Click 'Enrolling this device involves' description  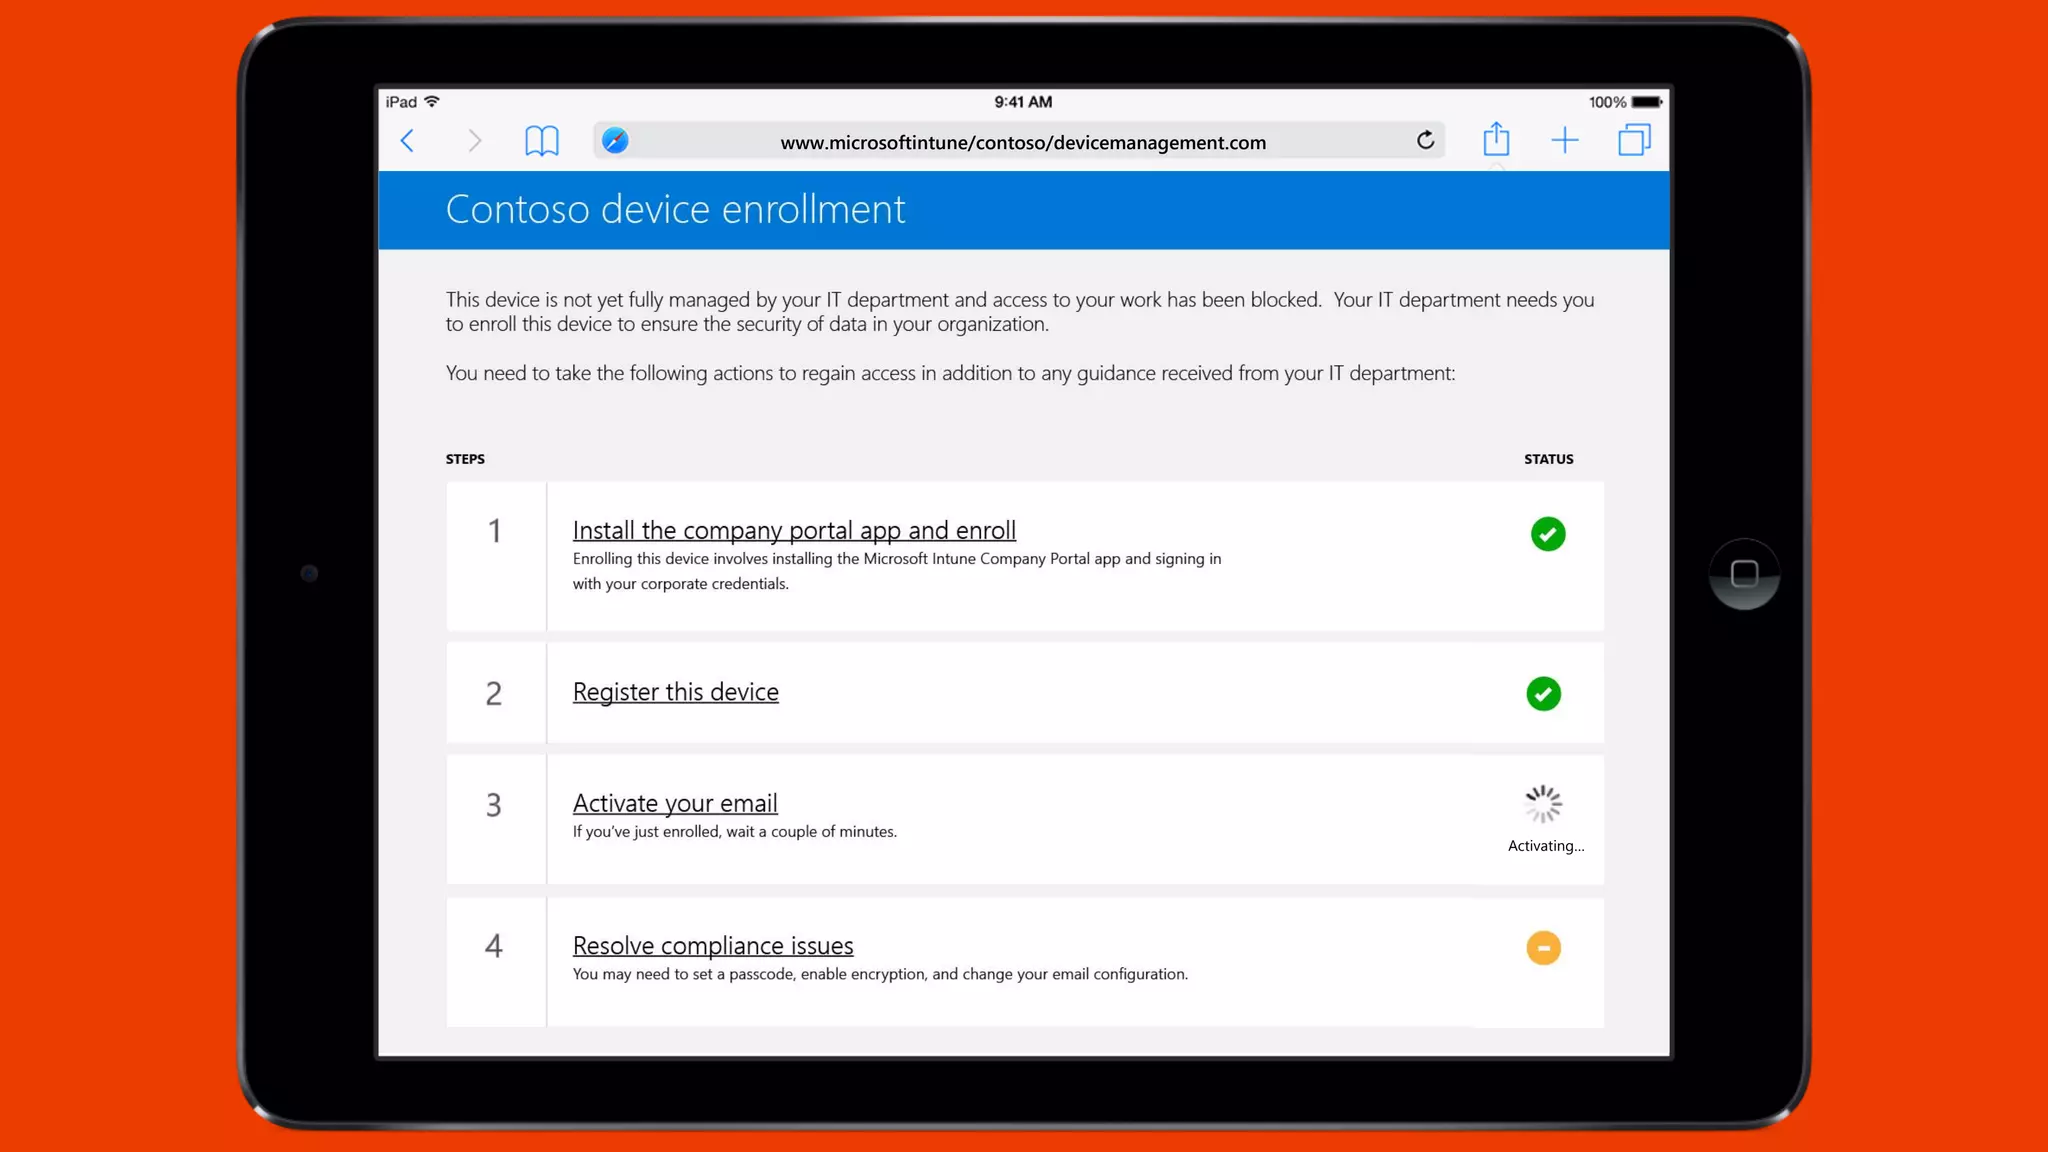(897, 571)
